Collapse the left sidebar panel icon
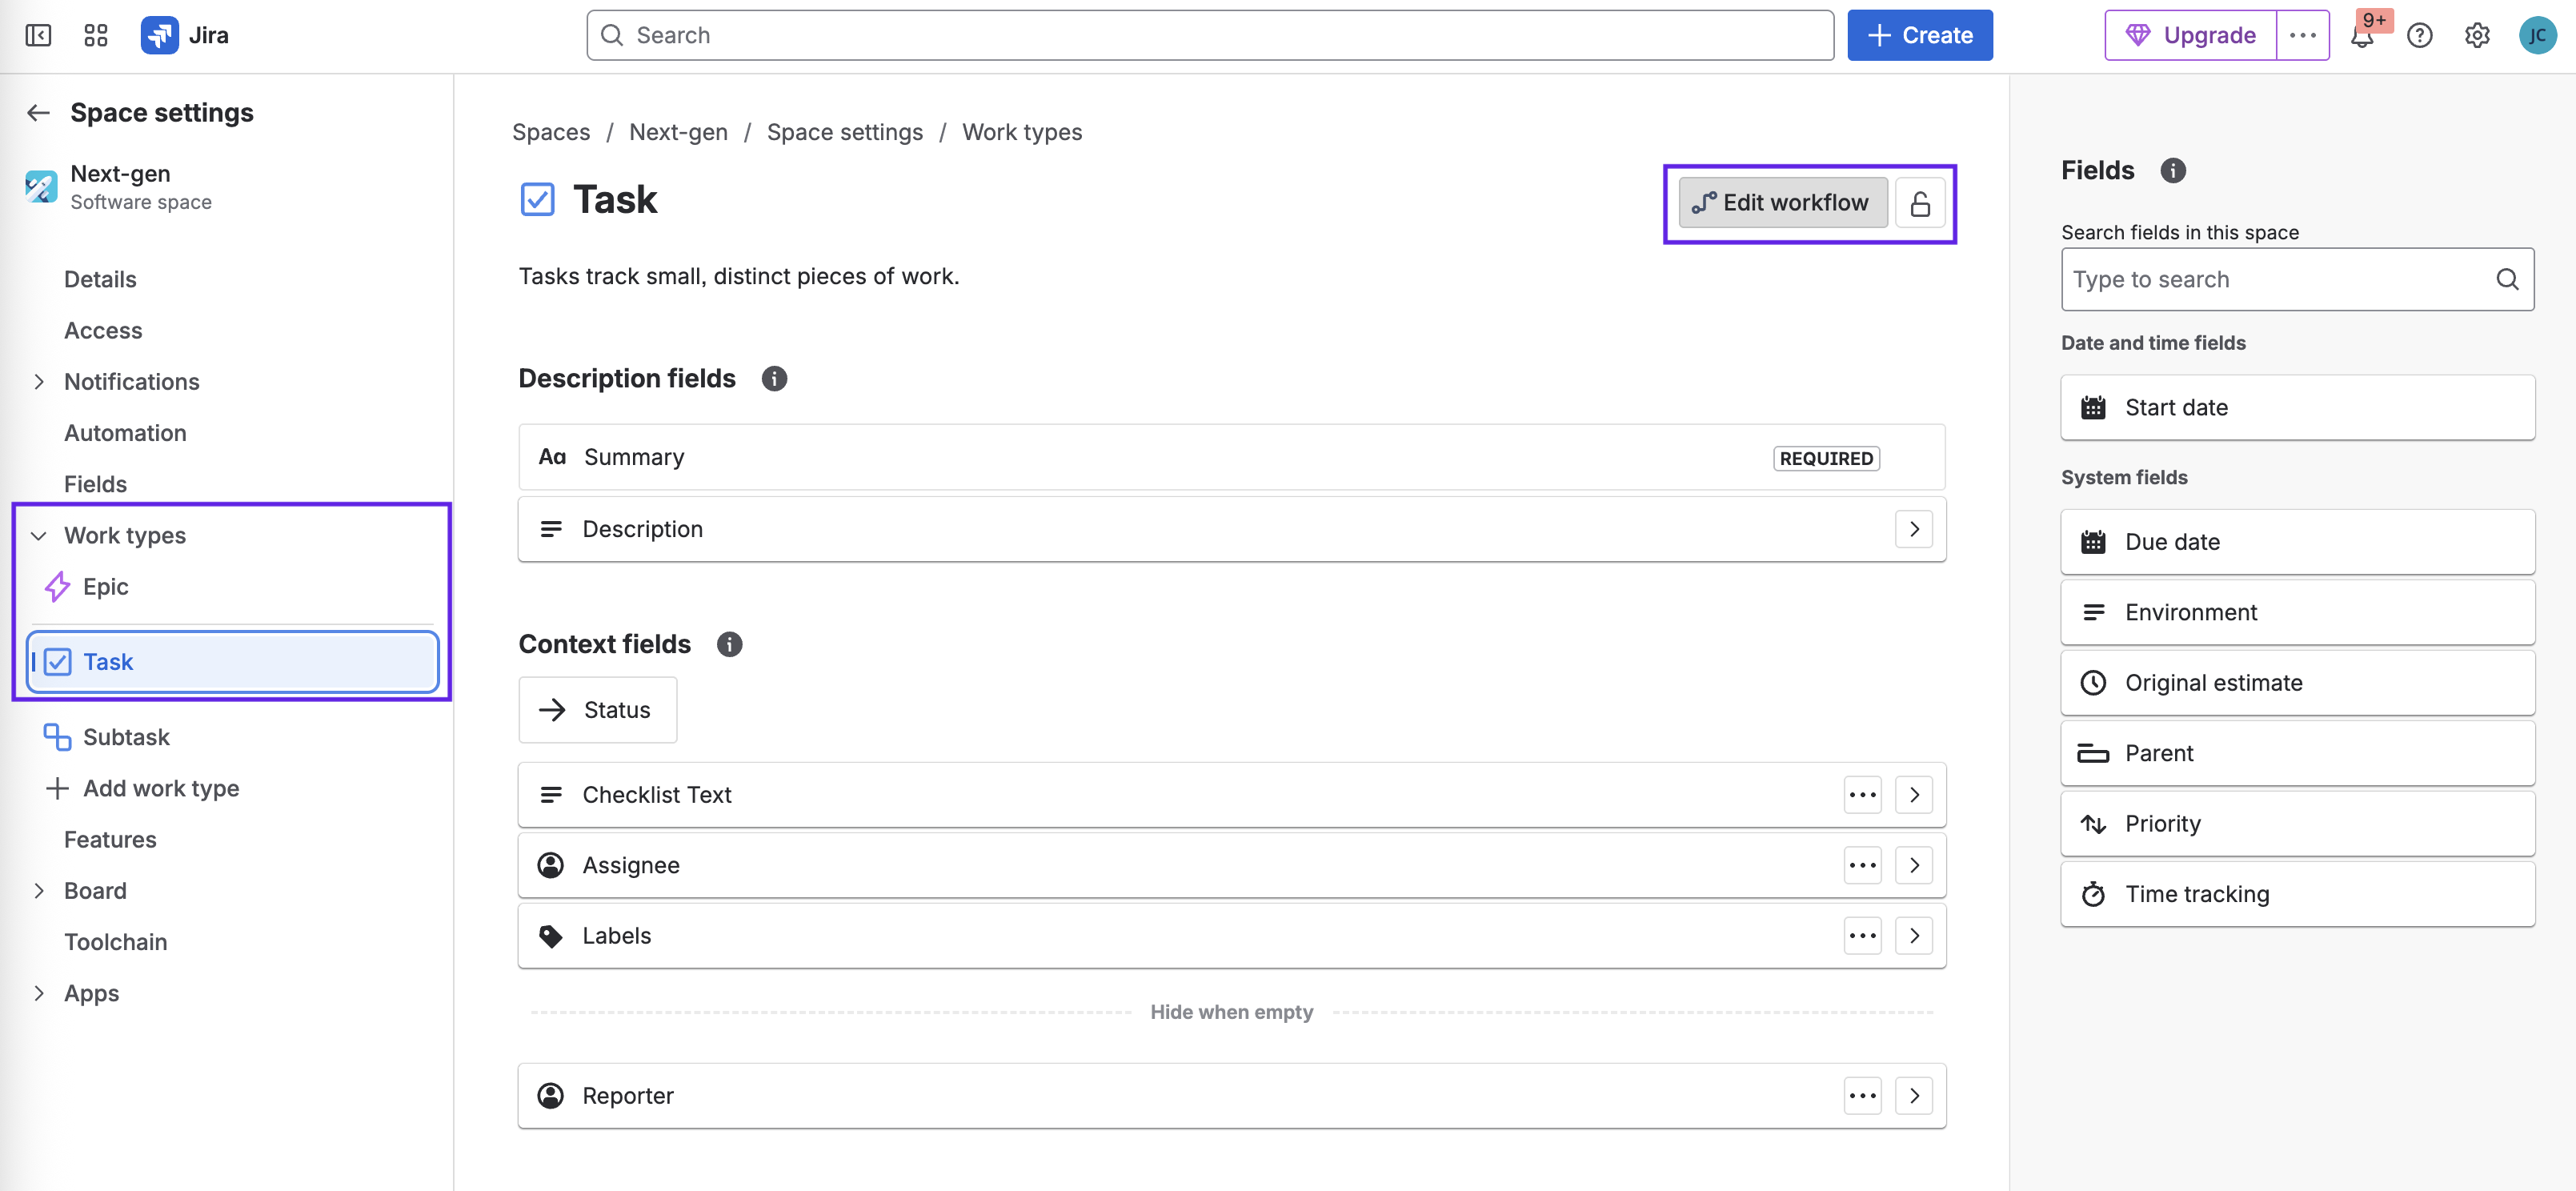 pos(38,36)
